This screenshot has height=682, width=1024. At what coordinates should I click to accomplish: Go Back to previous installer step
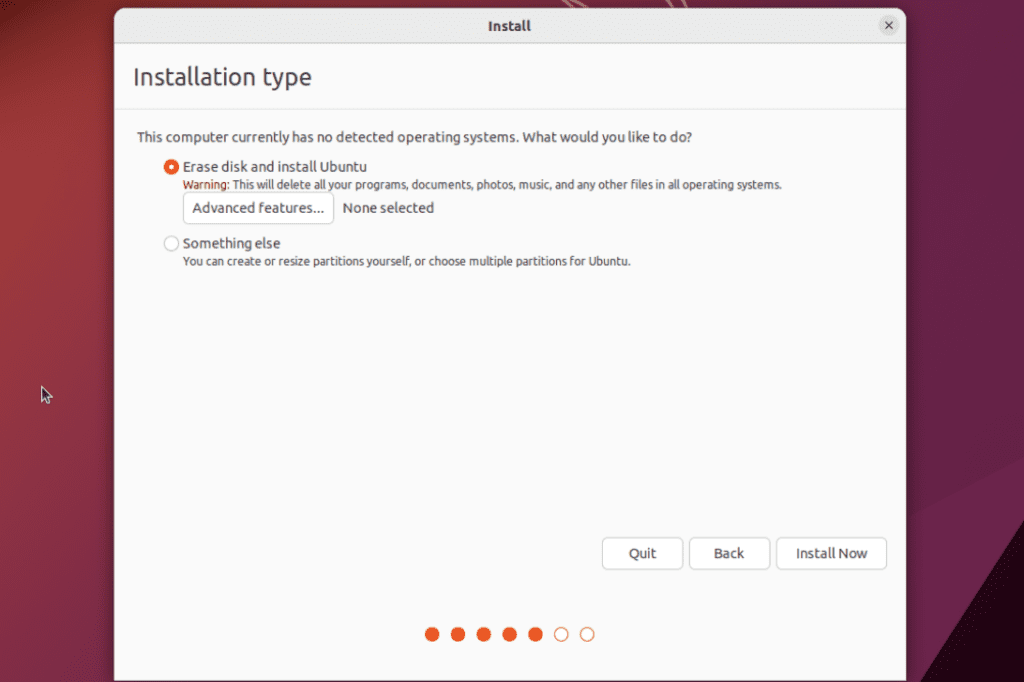729,553
